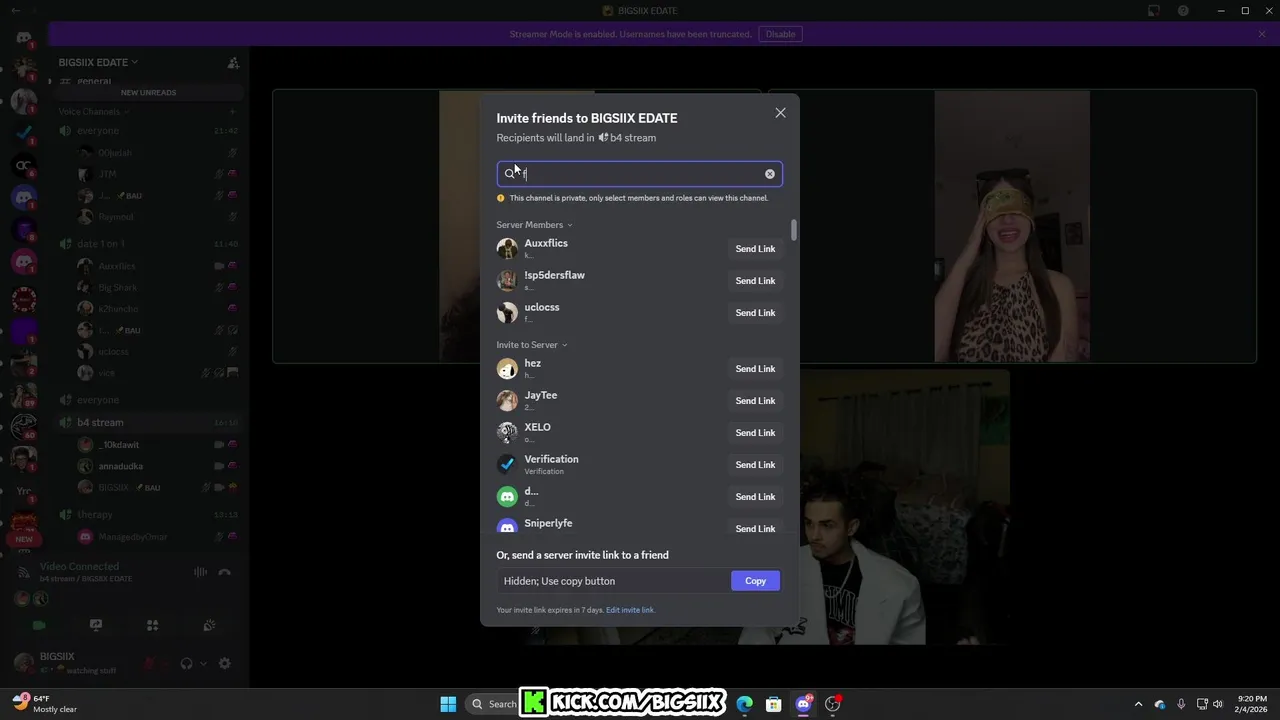Open Microsoft Store from taskbar
This screenshot has height=720, width=1280.
tap(774, 704)
